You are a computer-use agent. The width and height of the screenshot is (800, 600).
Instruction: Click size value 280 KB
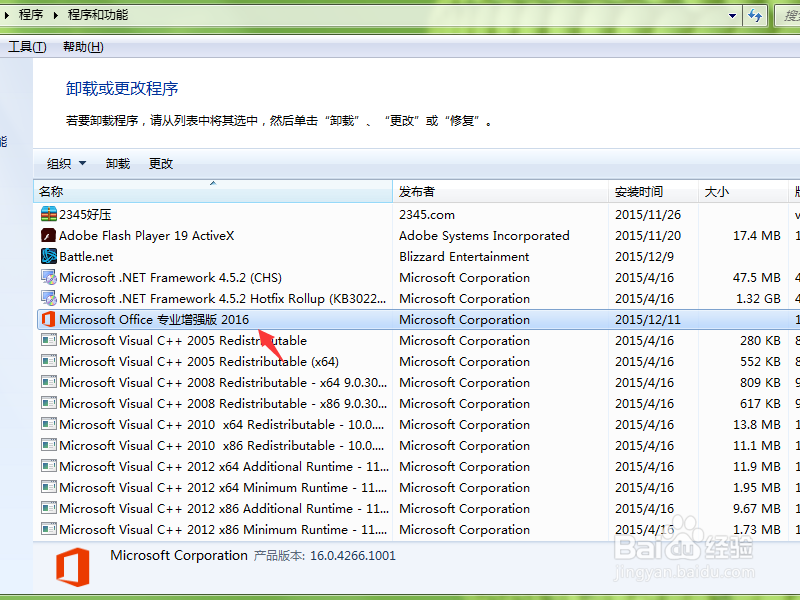pyautogui.click(x=760, y=340)
